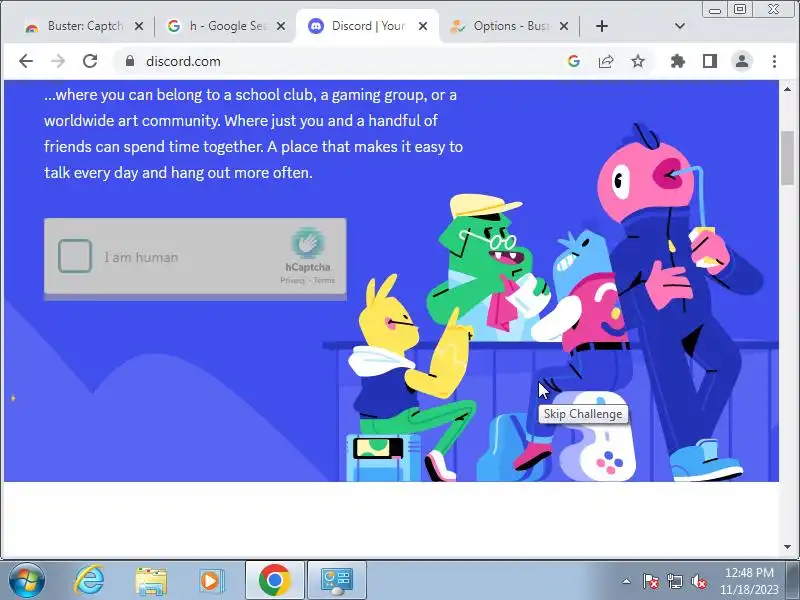800x600 pixels.
Task: Open a new browser tab
Action: (602, 26)
